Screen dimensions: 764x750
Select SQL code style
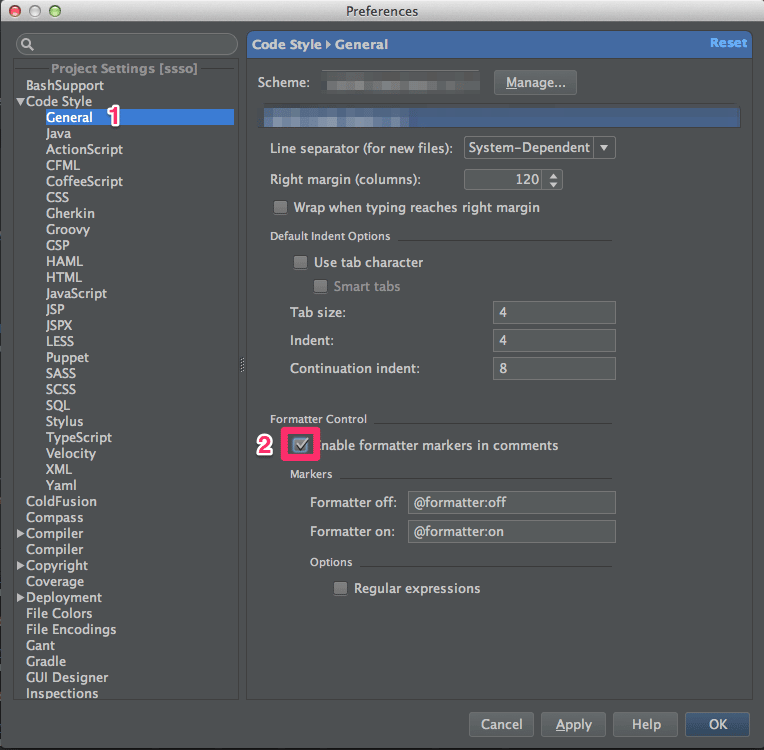coord(58,405)
